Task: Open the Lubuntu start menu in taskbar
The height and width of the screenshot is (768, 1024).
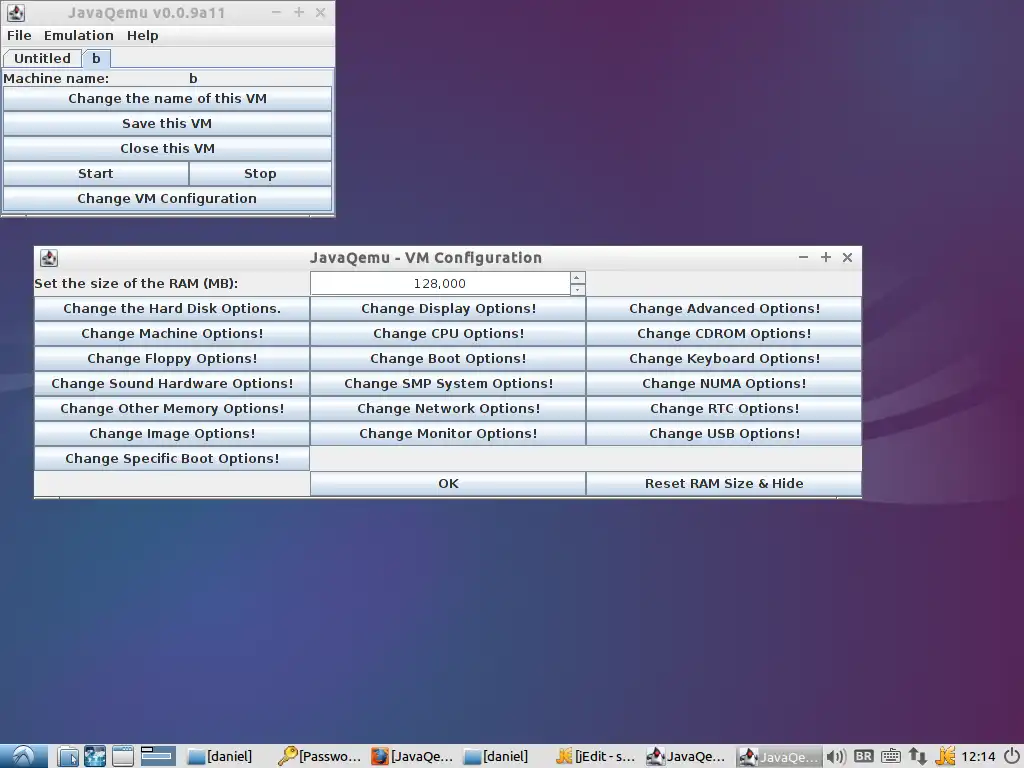Action: 24,756
